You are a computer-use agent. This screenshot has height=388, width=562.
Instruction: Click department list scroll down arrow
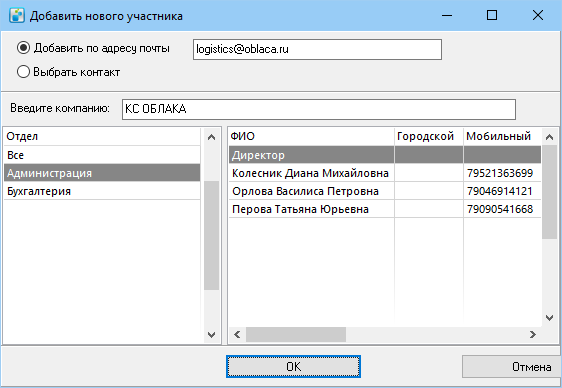click(x=211, y=335)
